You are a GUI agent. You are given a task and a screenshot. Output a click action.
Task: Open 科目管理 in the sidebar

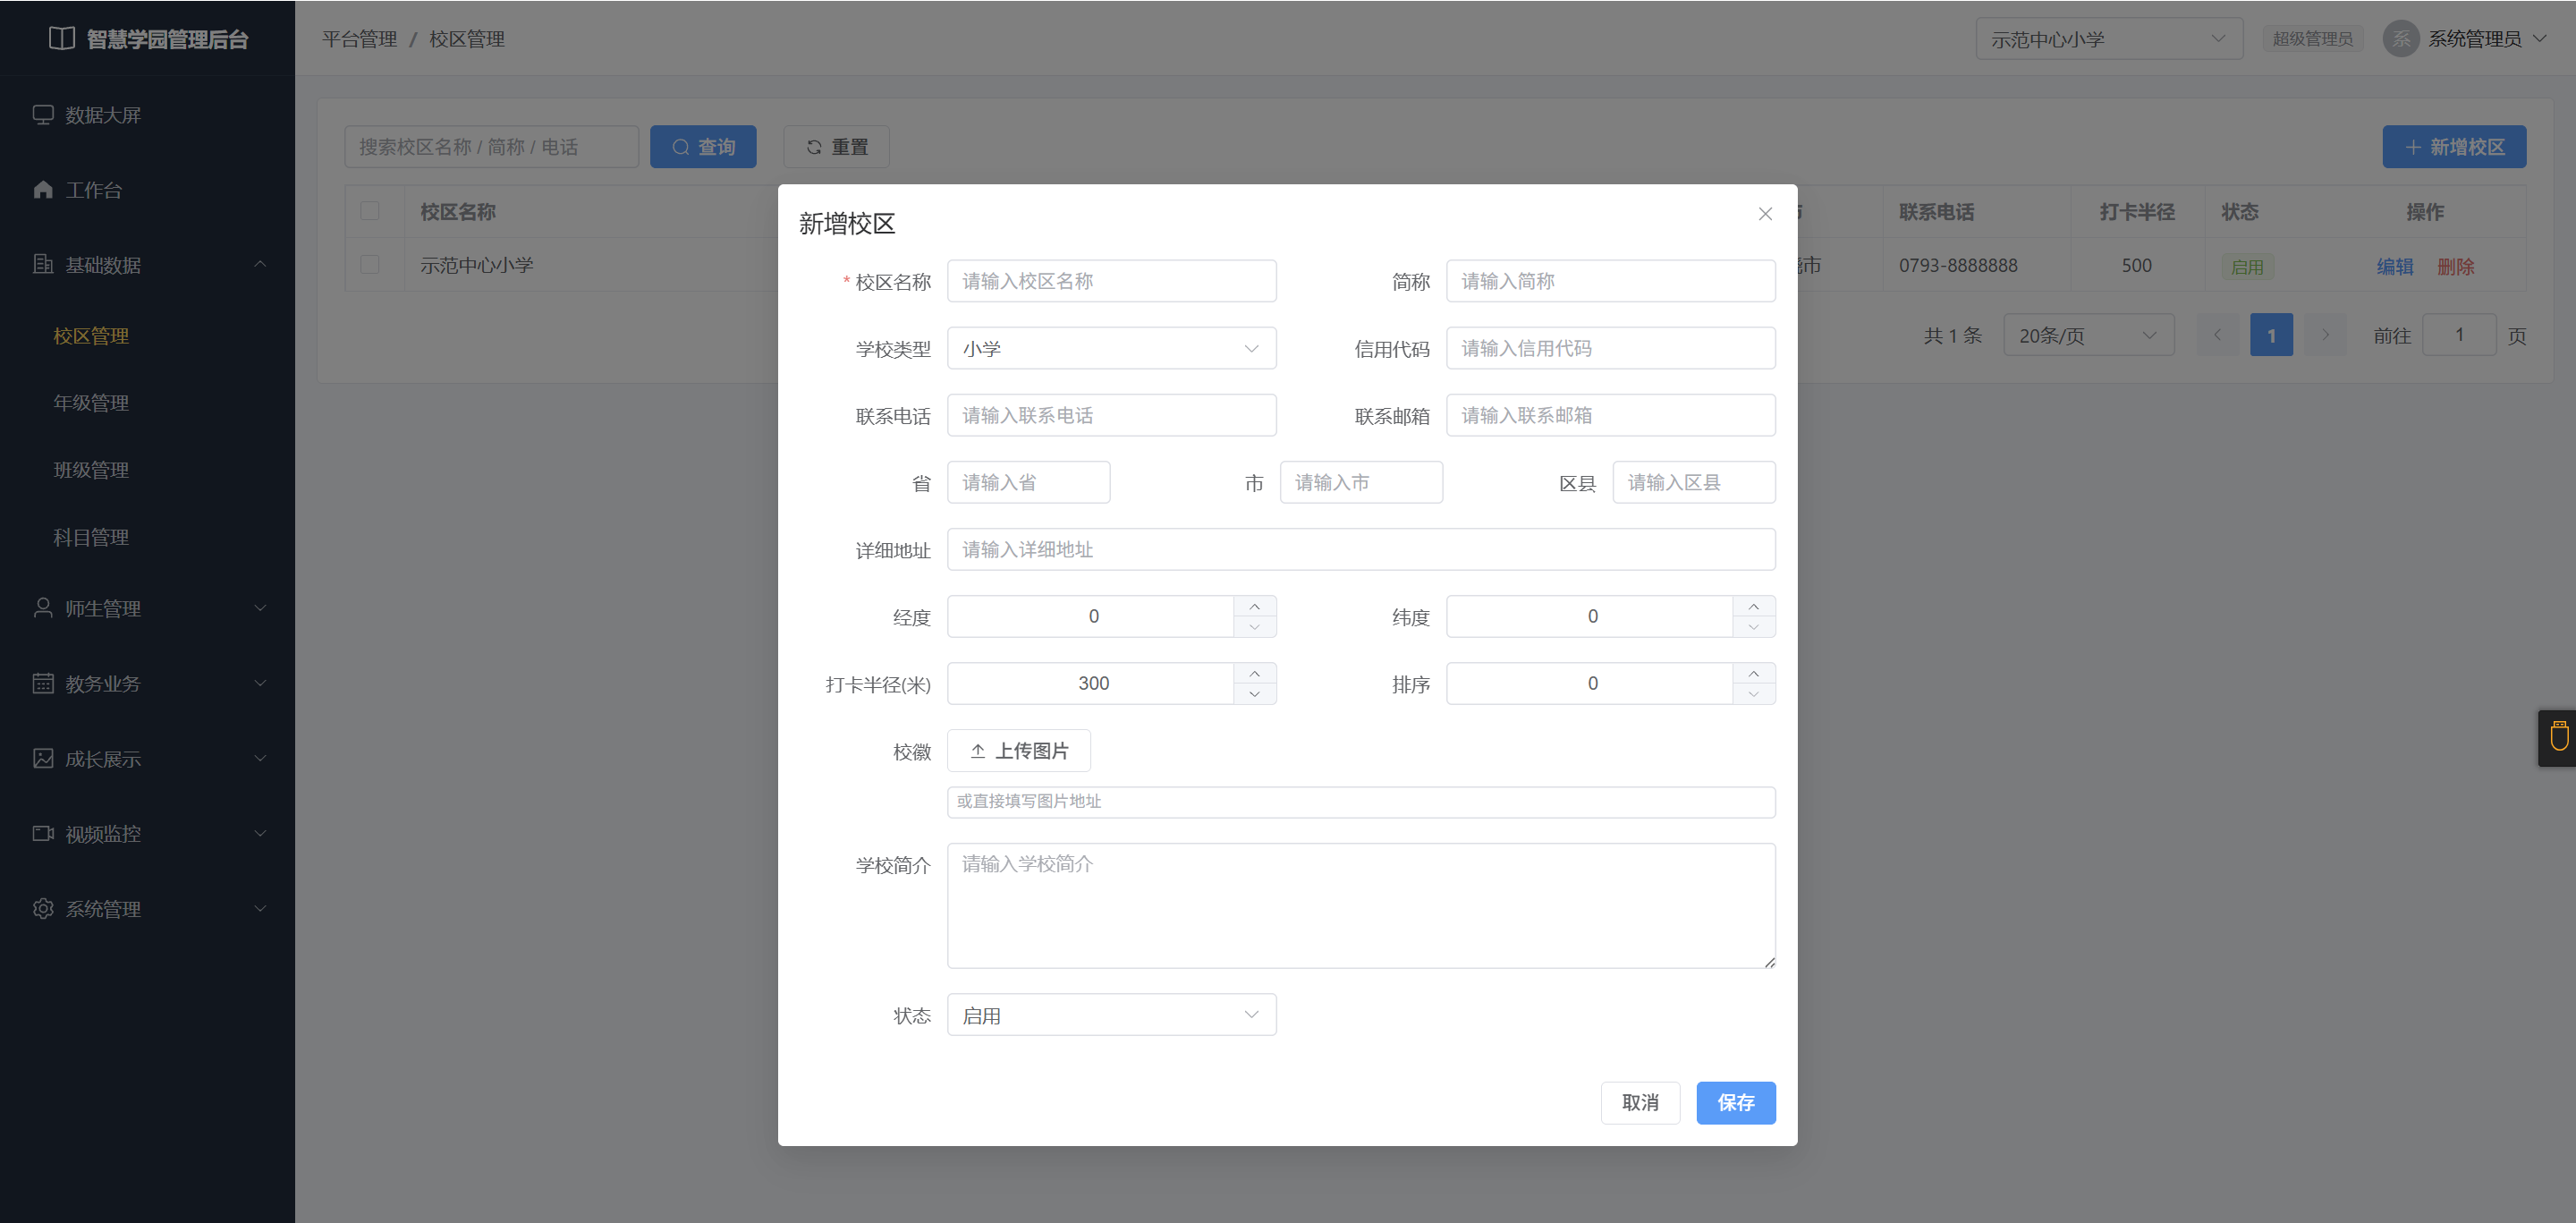pyautogui.click(x=91, y=538)
